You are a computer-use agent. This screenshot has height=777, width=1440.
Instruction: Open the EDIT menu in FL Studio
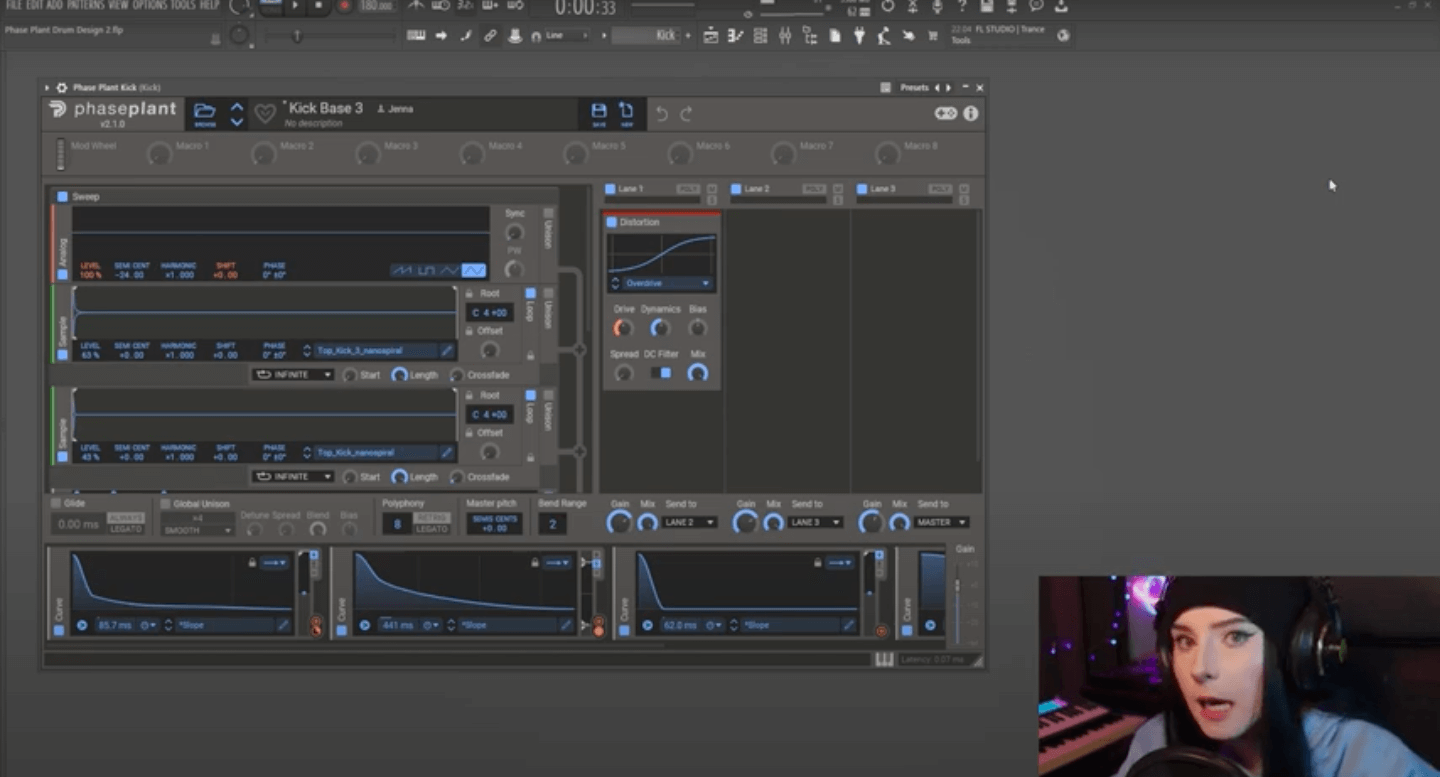point(34,5)
